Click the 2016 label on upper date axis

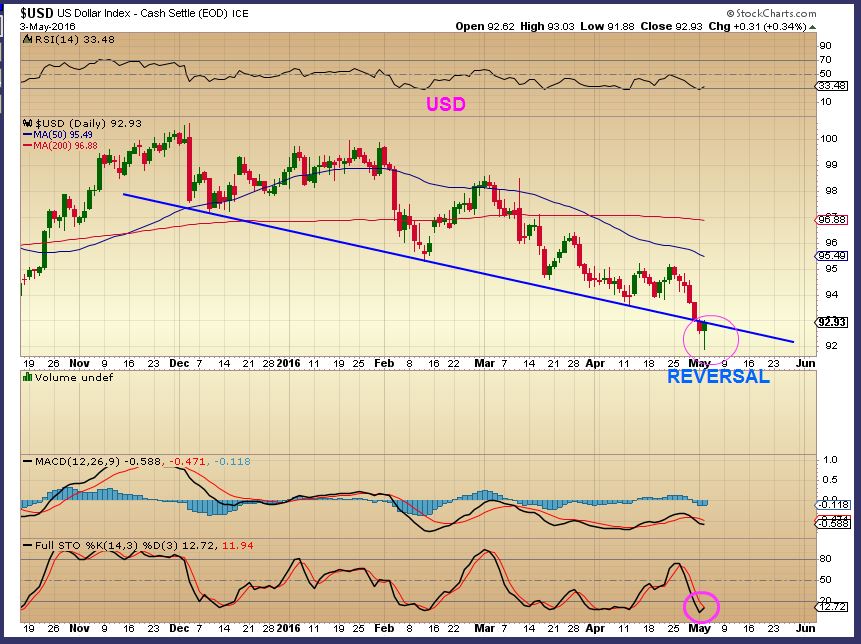288,363
